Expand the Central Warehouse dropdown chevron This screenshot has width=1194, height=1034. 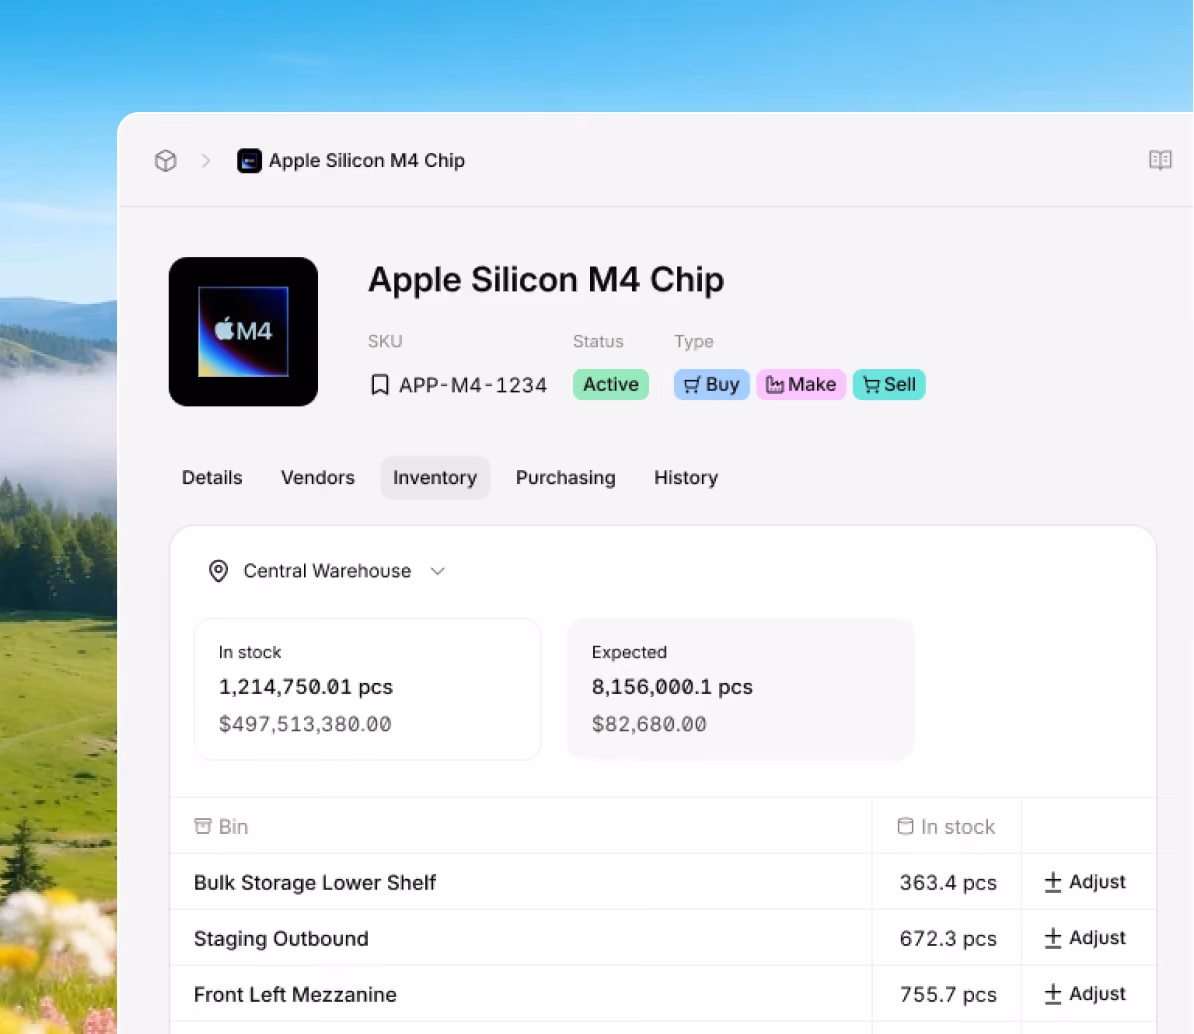(x=437, y=571)
